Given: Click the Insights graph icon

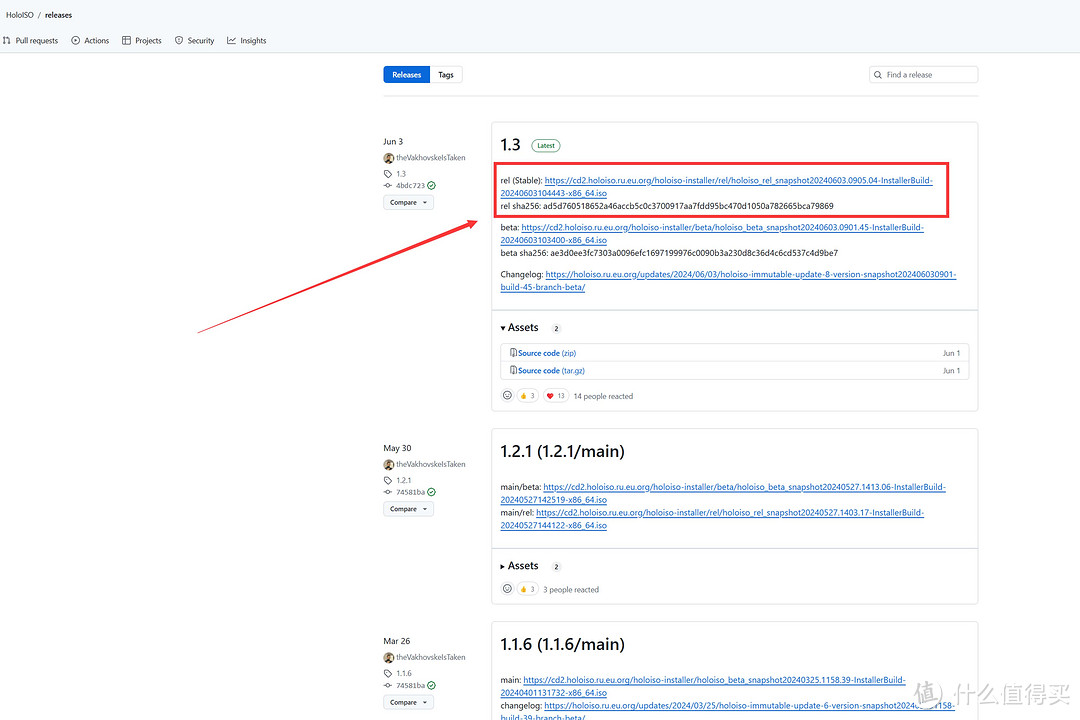Looking at the screenshot, I should pos(232,41).
